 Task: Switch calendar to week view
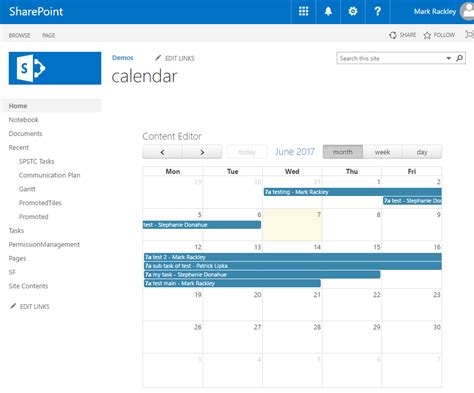382,152
